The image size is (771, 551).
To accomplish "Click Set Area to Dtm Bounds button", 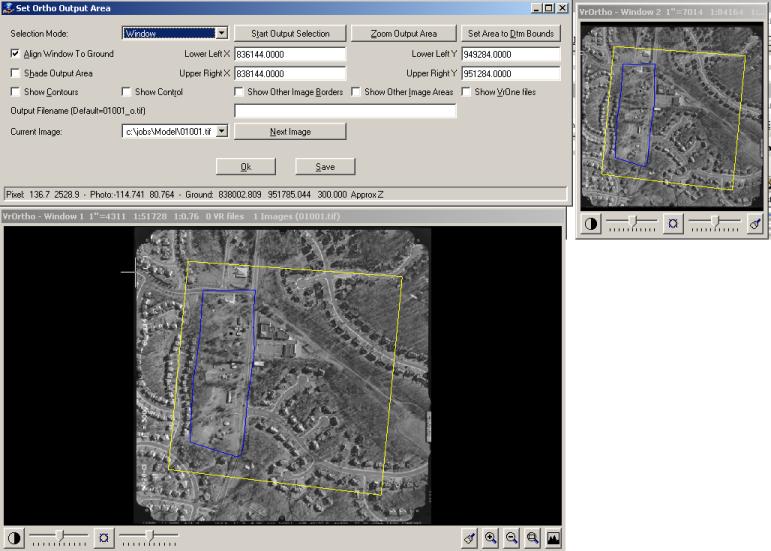I will 511,33.
